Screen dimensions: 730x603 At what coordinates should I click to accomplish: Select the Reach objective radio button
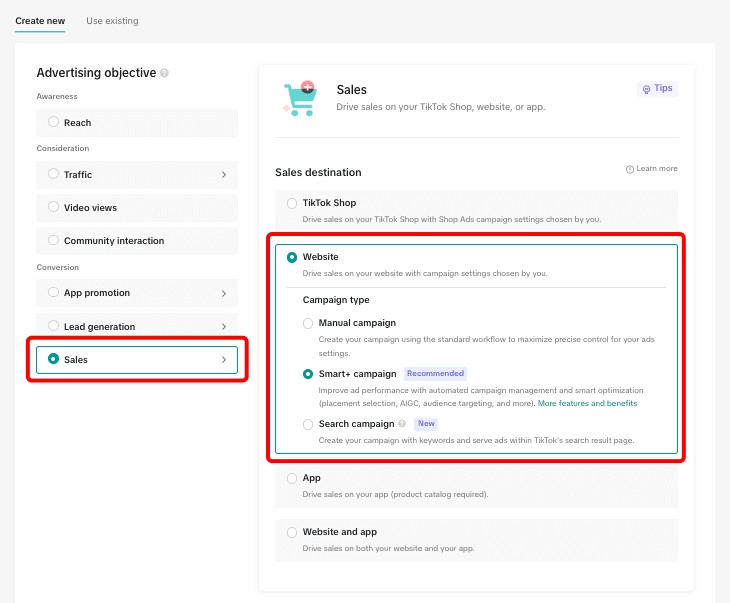54,122
